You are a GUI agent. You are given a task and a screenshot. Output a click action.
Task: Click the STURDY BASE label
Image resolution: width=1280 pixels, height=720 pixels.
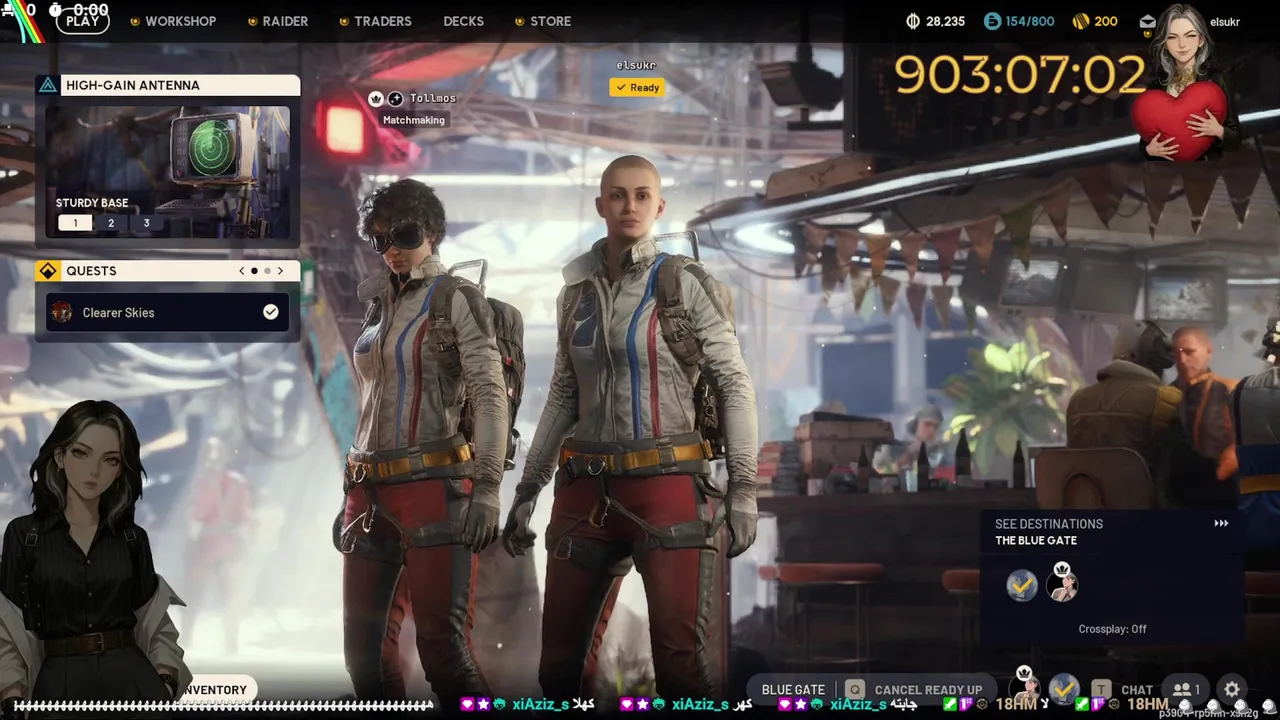pyautogui.click(x=92, y=203)
